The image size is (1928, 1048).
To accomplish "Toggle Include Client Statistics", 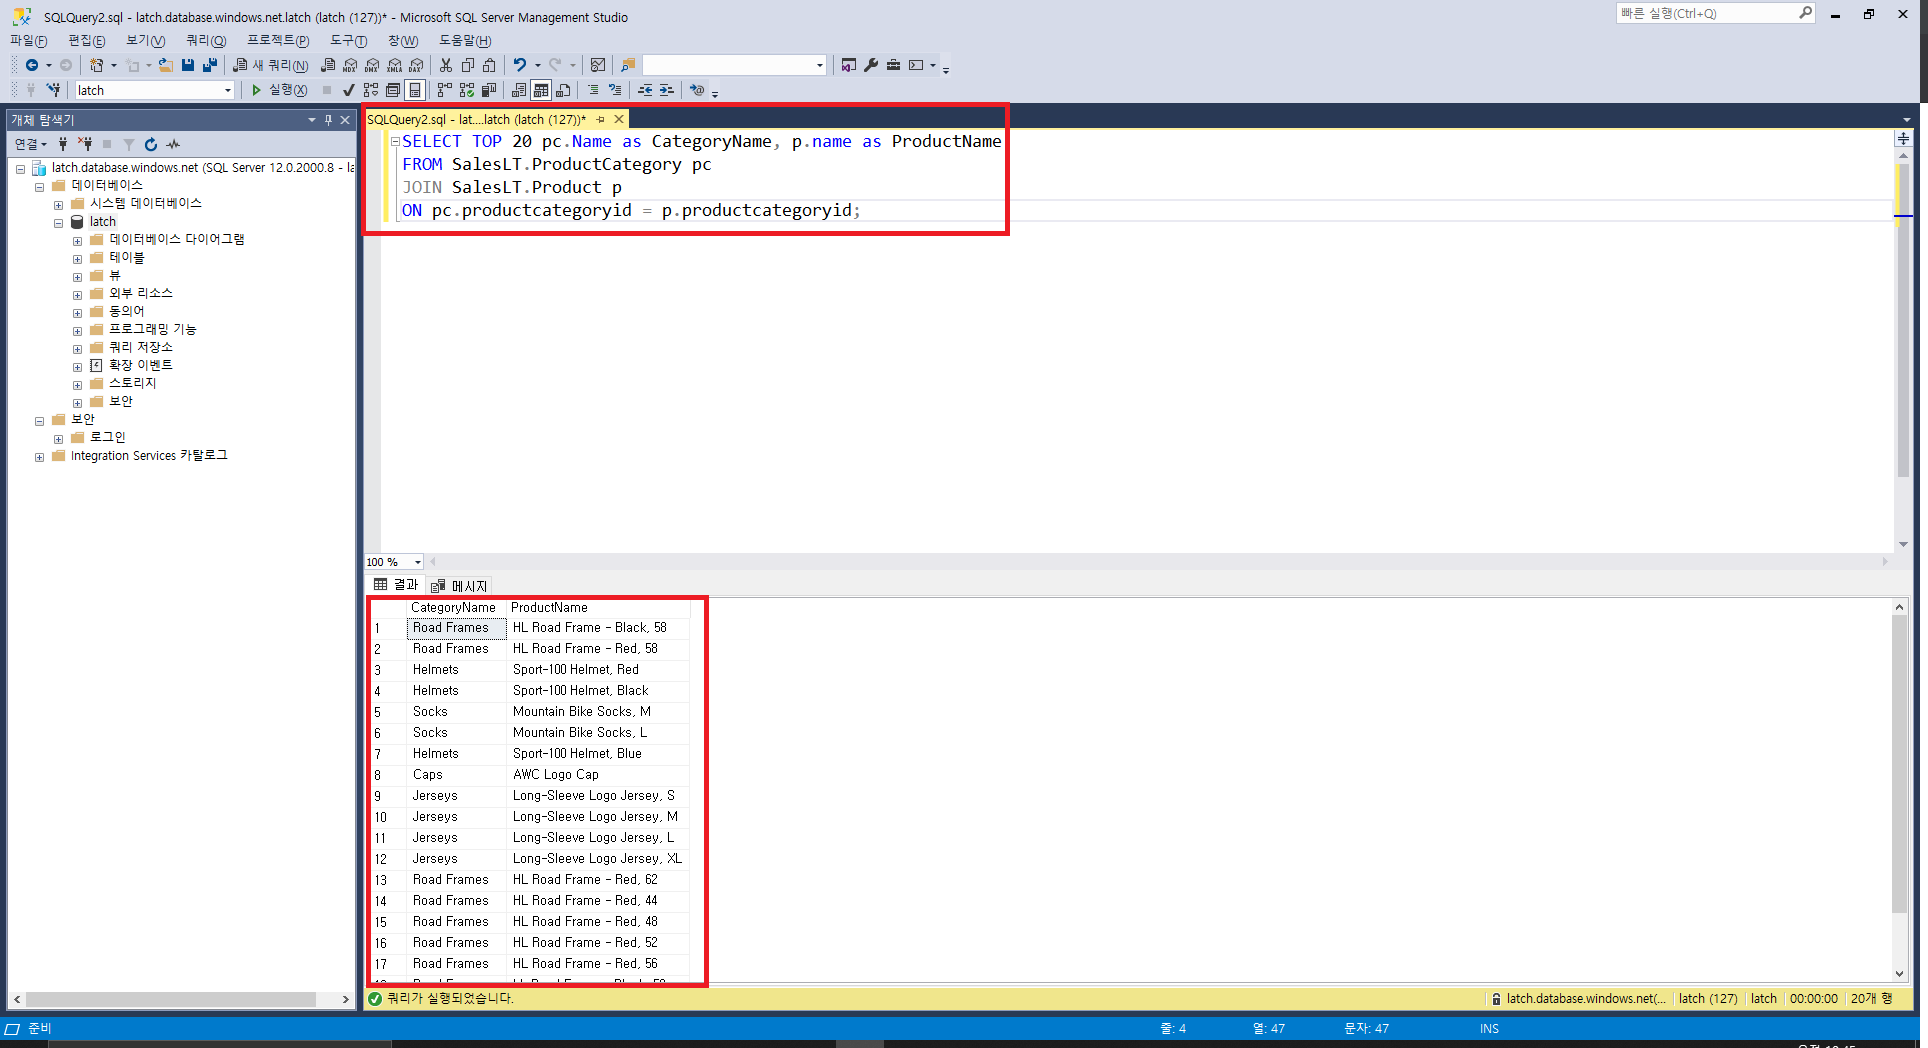I will [489, 90].
